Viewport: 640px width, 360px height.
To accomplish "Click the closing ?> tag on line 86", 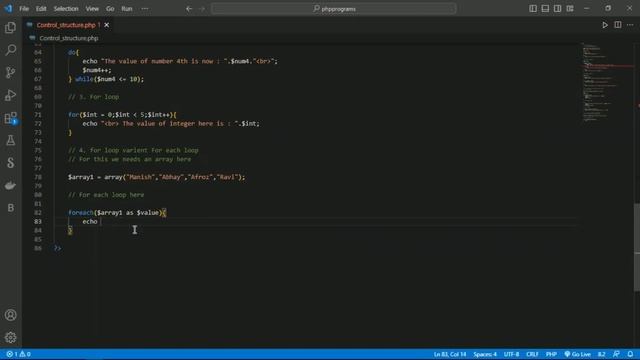I will pyautogui.click(x=58, y=248).
